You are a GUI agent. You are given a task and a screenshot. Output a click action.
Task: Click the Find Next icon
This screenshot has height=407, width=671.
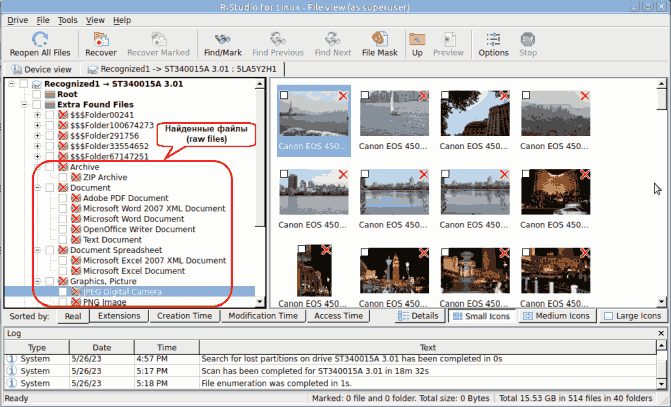333,39
